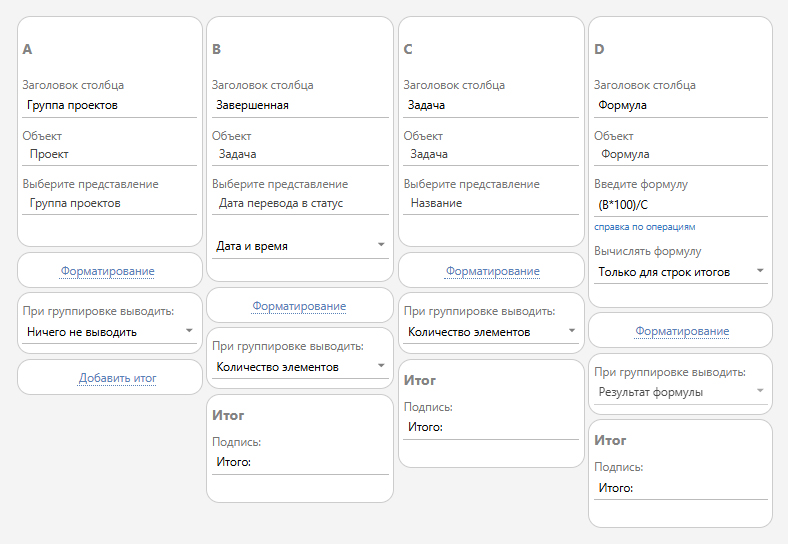Expand the Дата и время format dropdown

(x=300, y=246)
